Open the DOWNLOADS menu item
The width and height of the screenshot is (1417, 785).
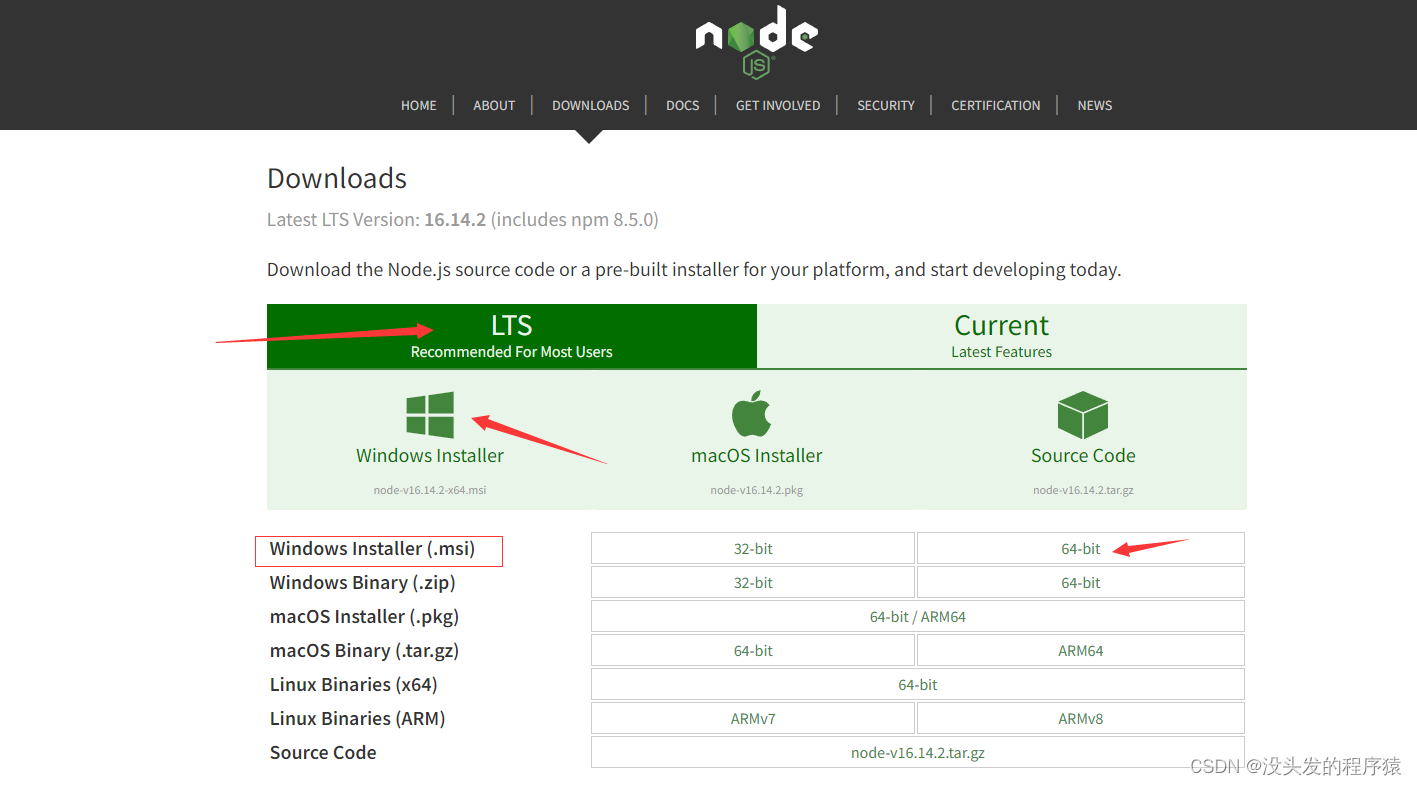point(591,105)
